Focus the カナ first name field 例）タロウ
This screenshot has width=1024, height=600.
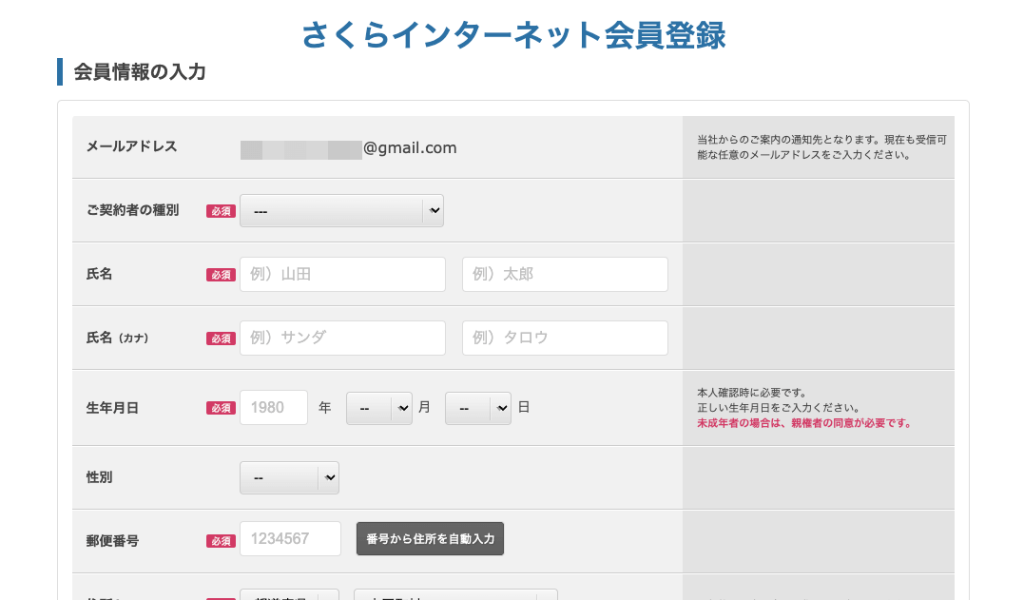click(x=565, y=338)
